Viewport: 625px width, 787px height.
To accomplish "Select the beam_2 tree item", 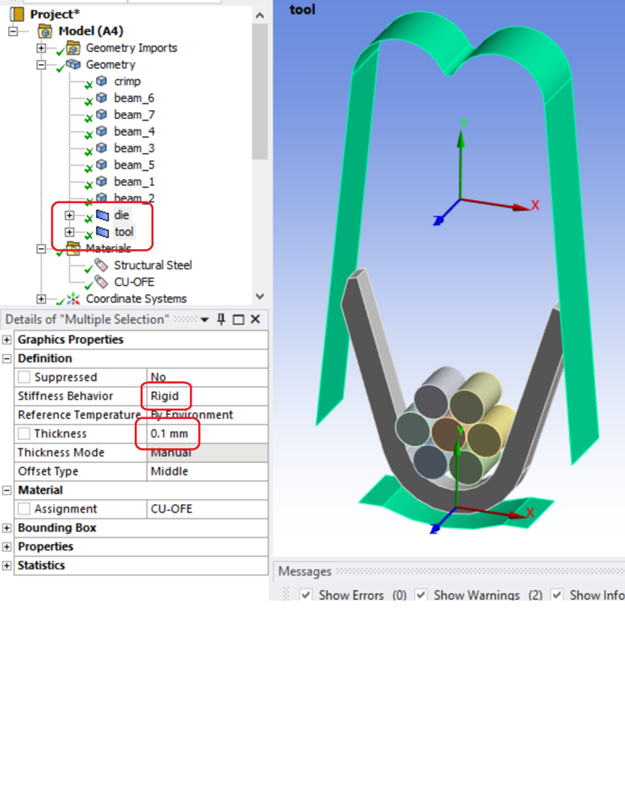I will click(134, 198).
